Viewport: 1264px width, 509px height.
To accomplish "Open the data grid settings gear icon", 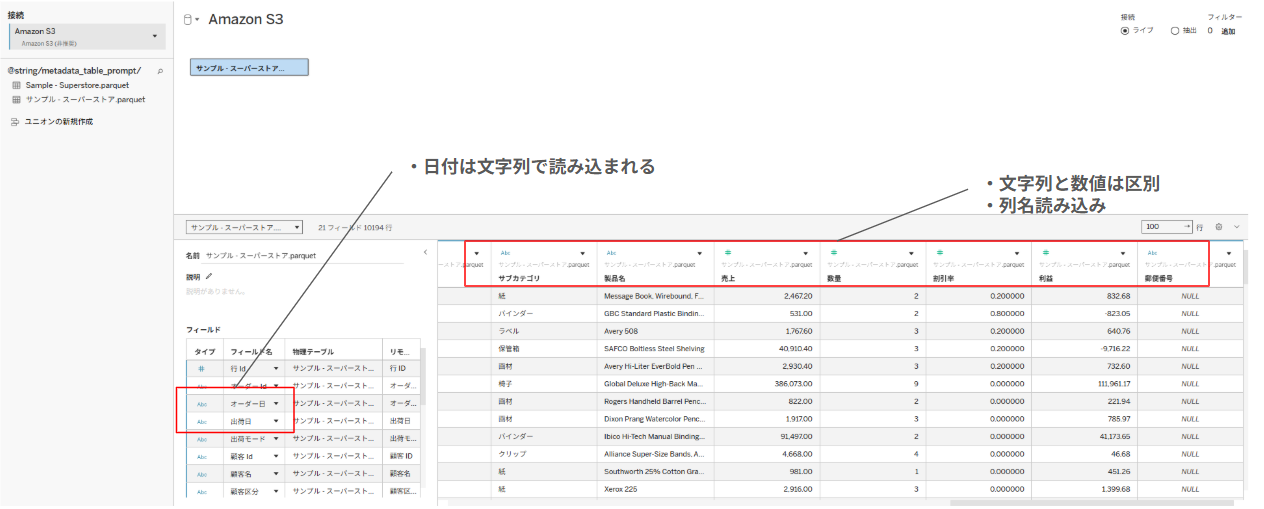I will coord(1219,227).
